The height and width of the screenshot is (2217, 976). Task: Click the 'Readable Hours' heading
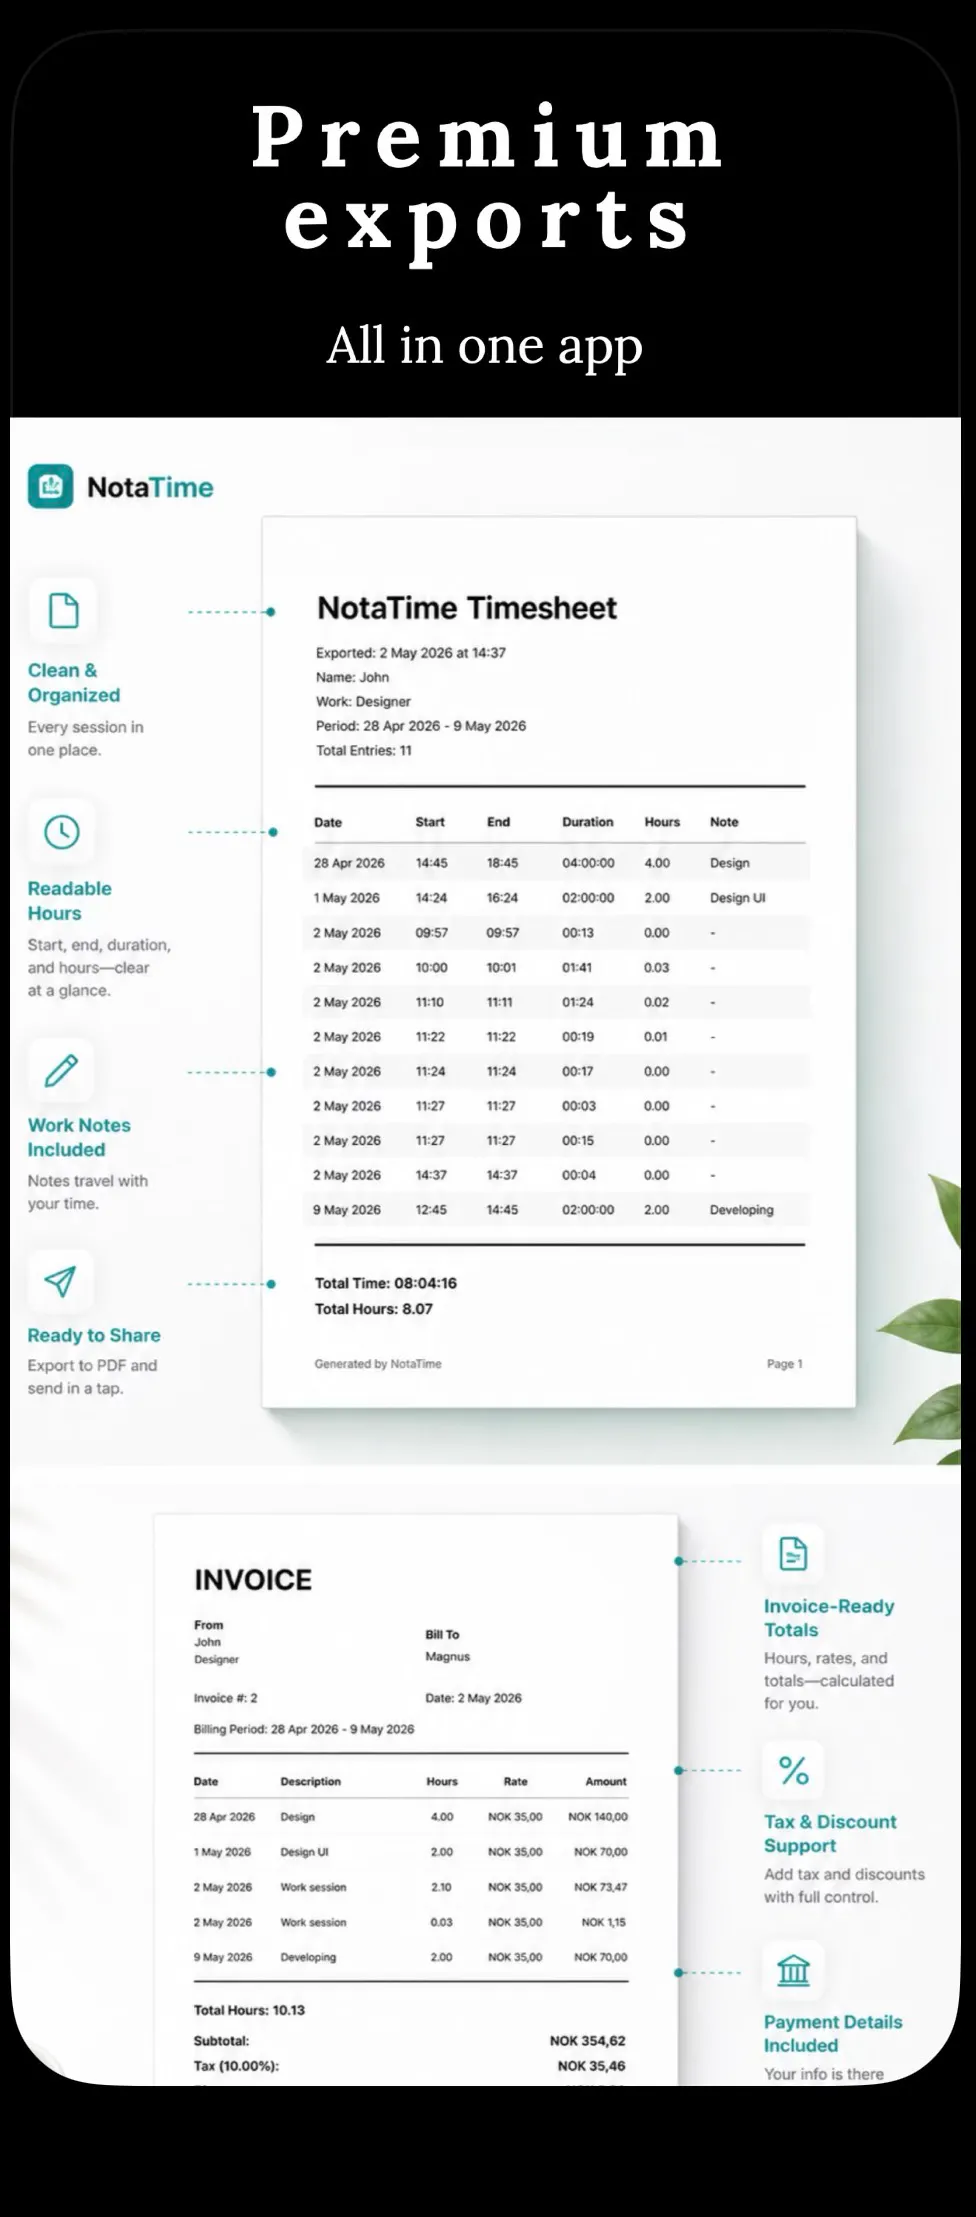70,901
